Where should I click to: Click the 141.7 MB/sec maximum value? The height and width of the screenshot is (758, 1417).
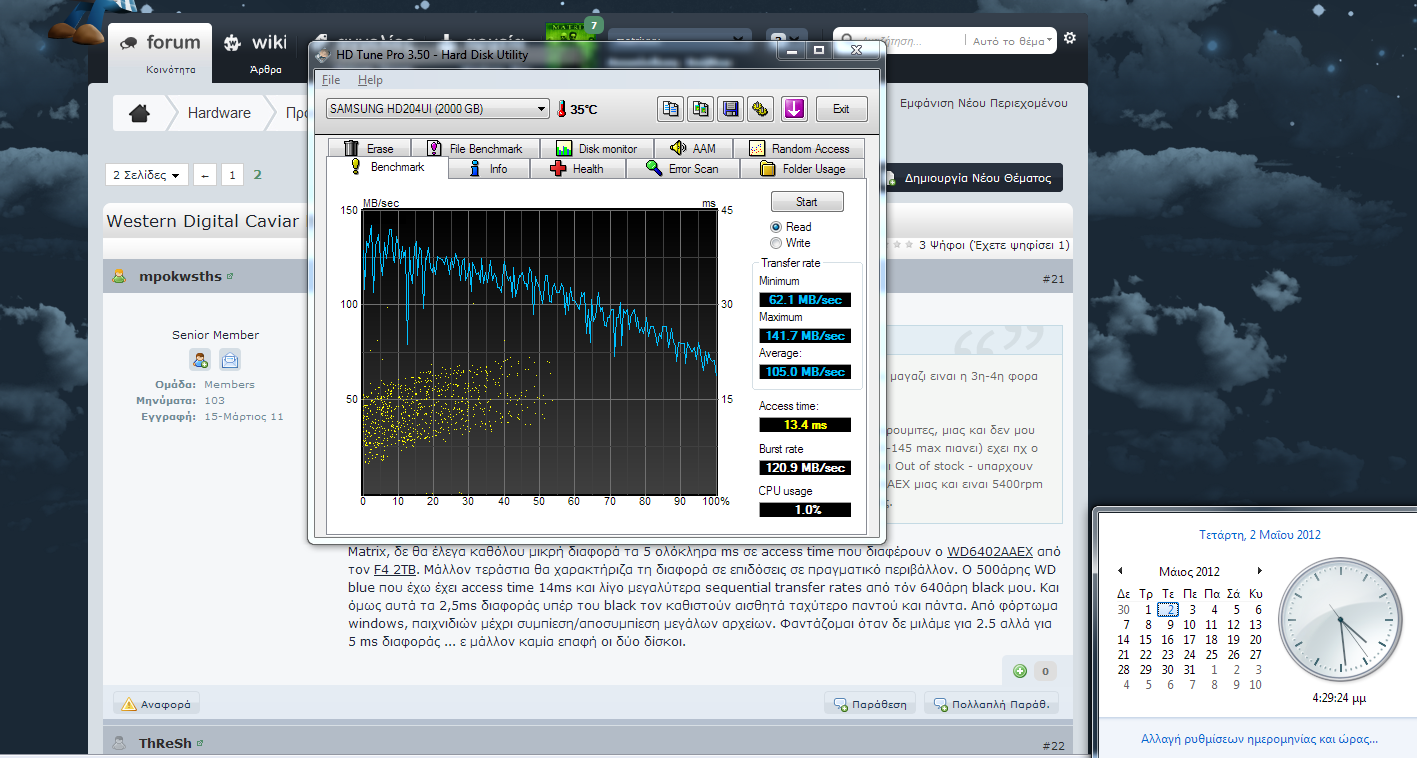805,336
